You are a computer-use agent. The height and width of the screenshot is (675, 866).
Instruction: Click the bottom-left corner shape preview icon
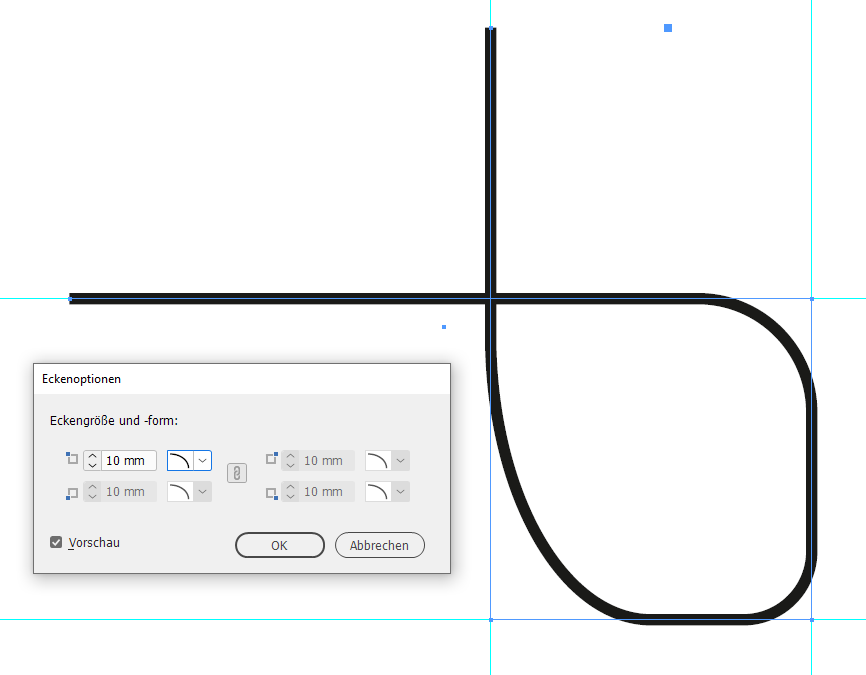(181, 491)
